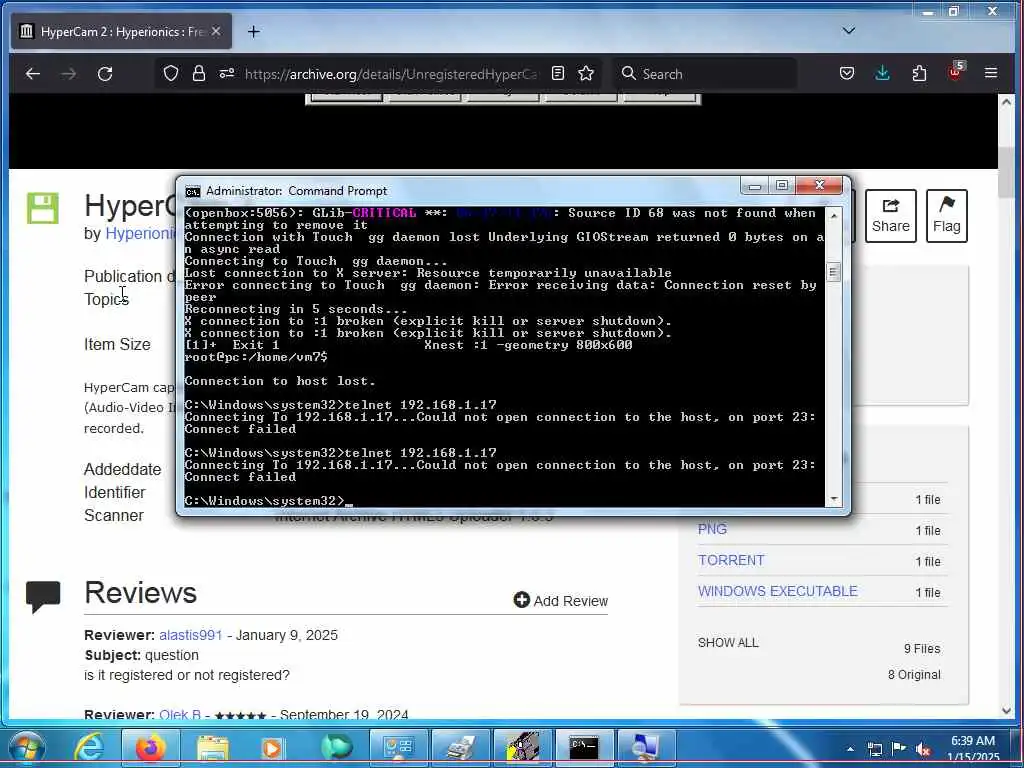Click the Save to Pocket icon
The image size is (1024, 768).
click(x=847, y=73)
